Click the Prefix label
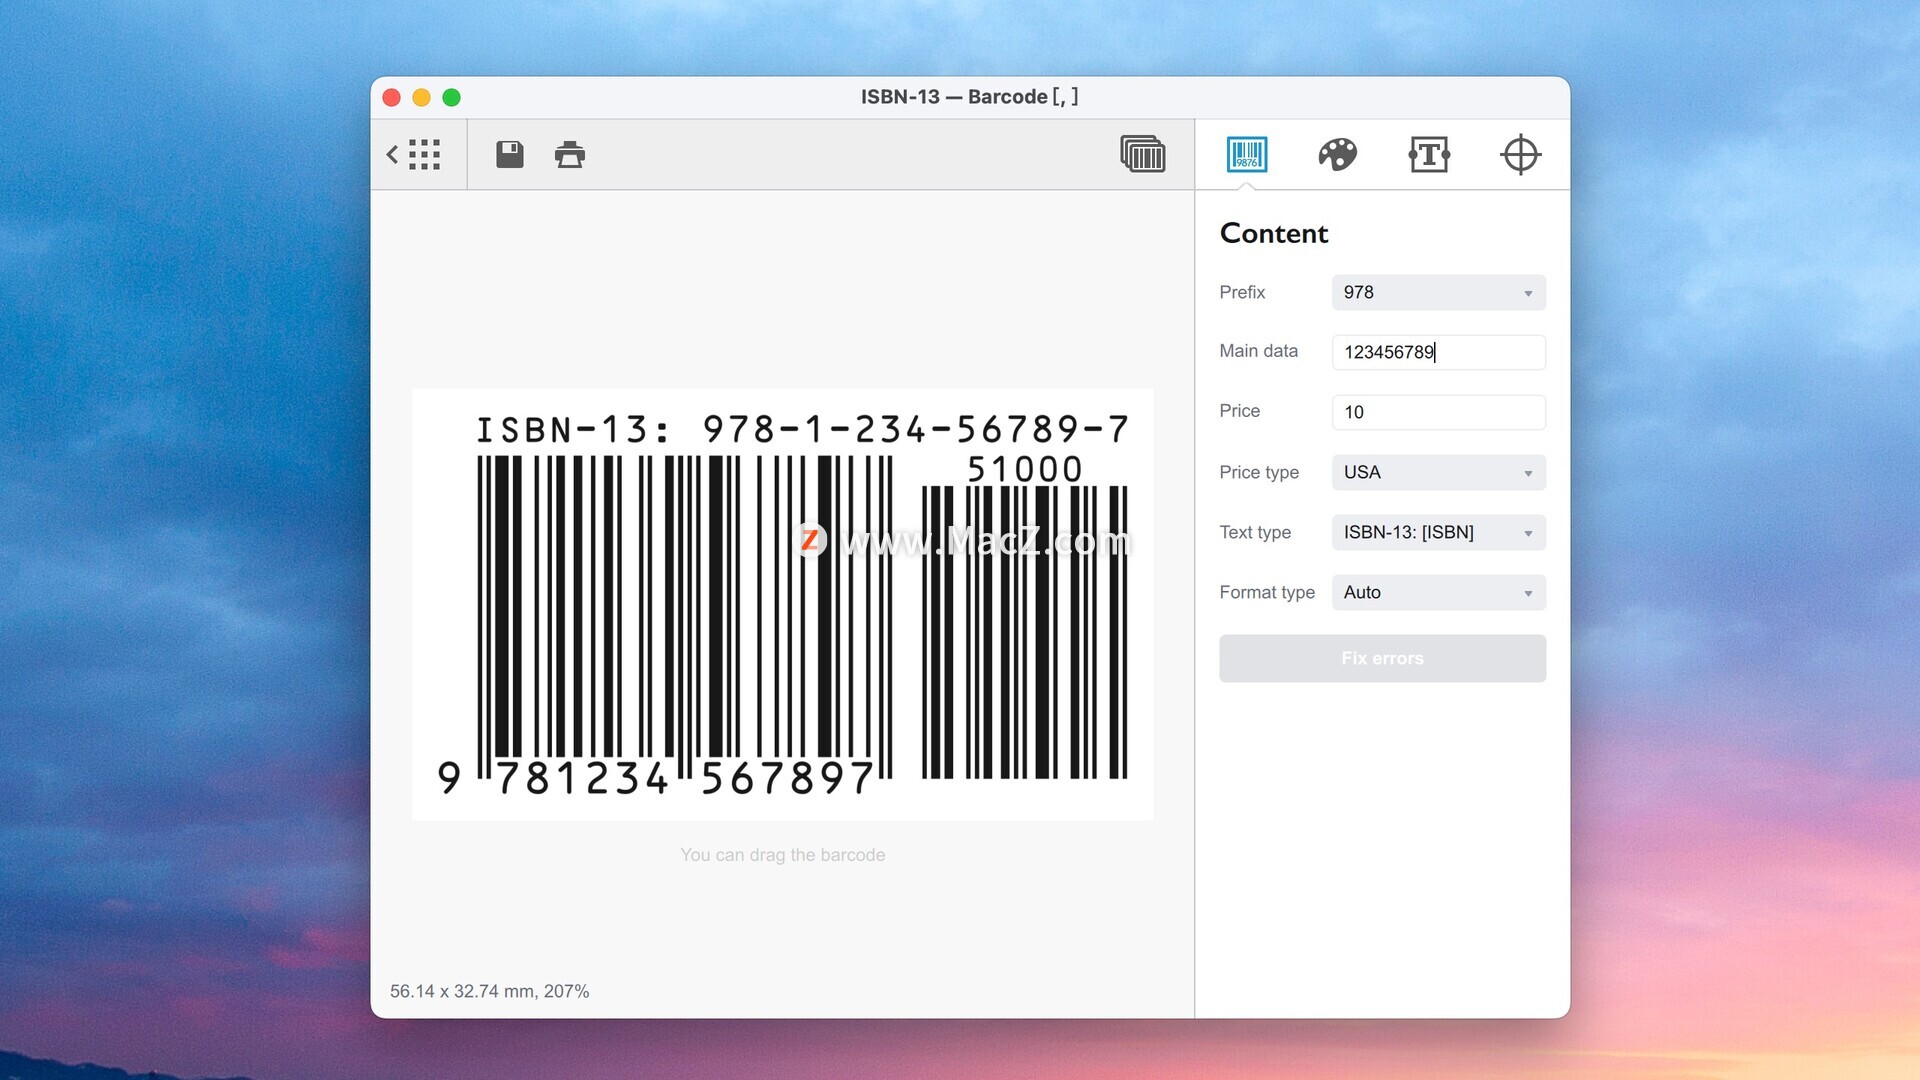This screenshot has height=1080, width=1920. pos(1242,292)
